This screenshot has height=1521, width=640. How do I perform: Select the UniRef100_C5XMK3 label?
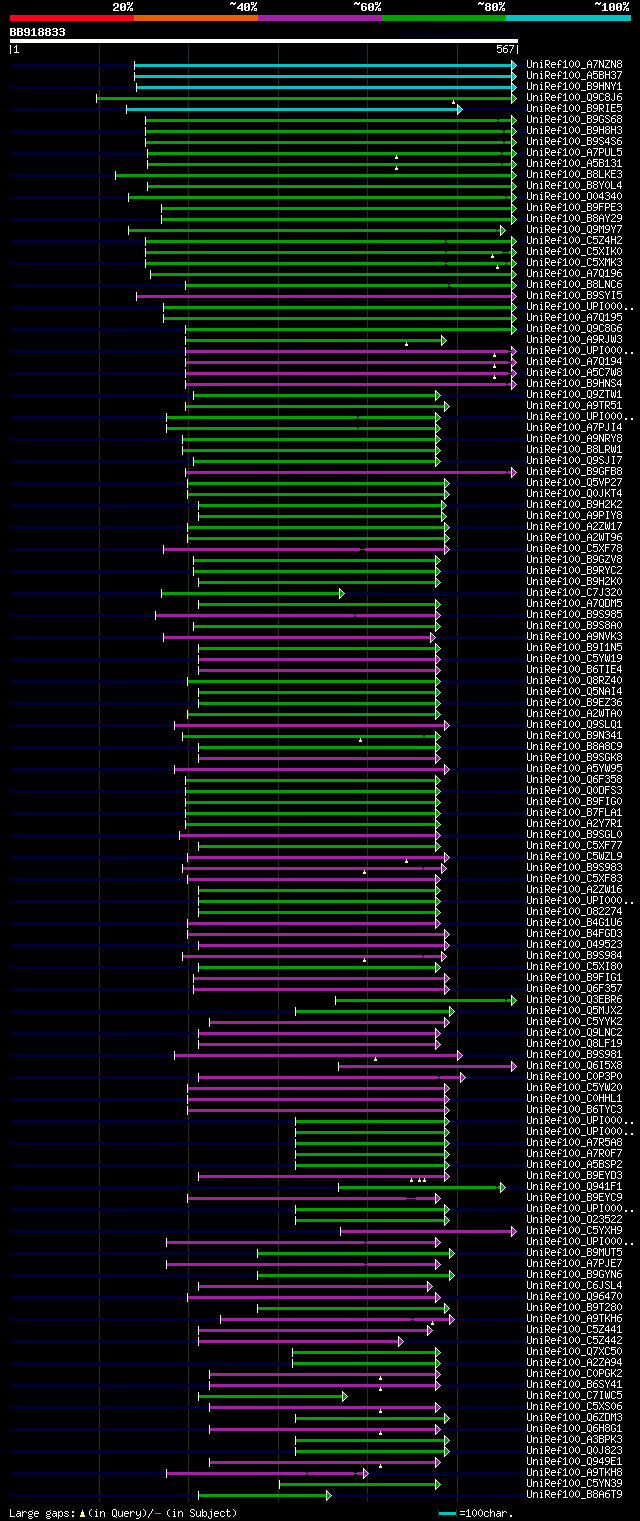point(574,262)
